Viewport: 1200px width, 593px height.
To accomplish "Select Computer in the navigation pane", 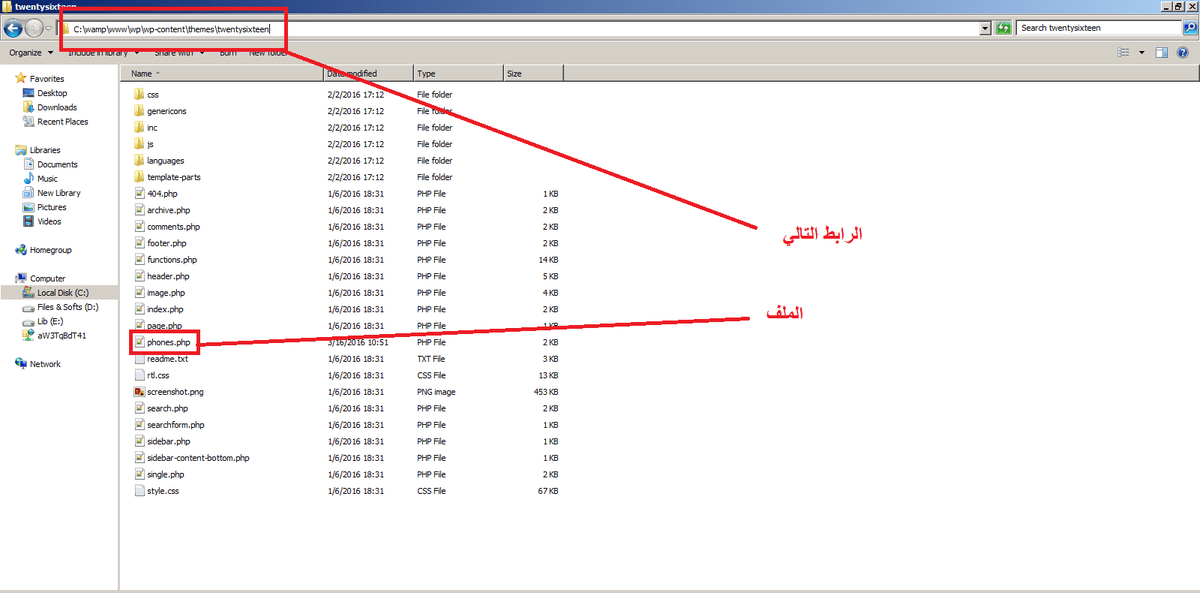I will (47, 278).
